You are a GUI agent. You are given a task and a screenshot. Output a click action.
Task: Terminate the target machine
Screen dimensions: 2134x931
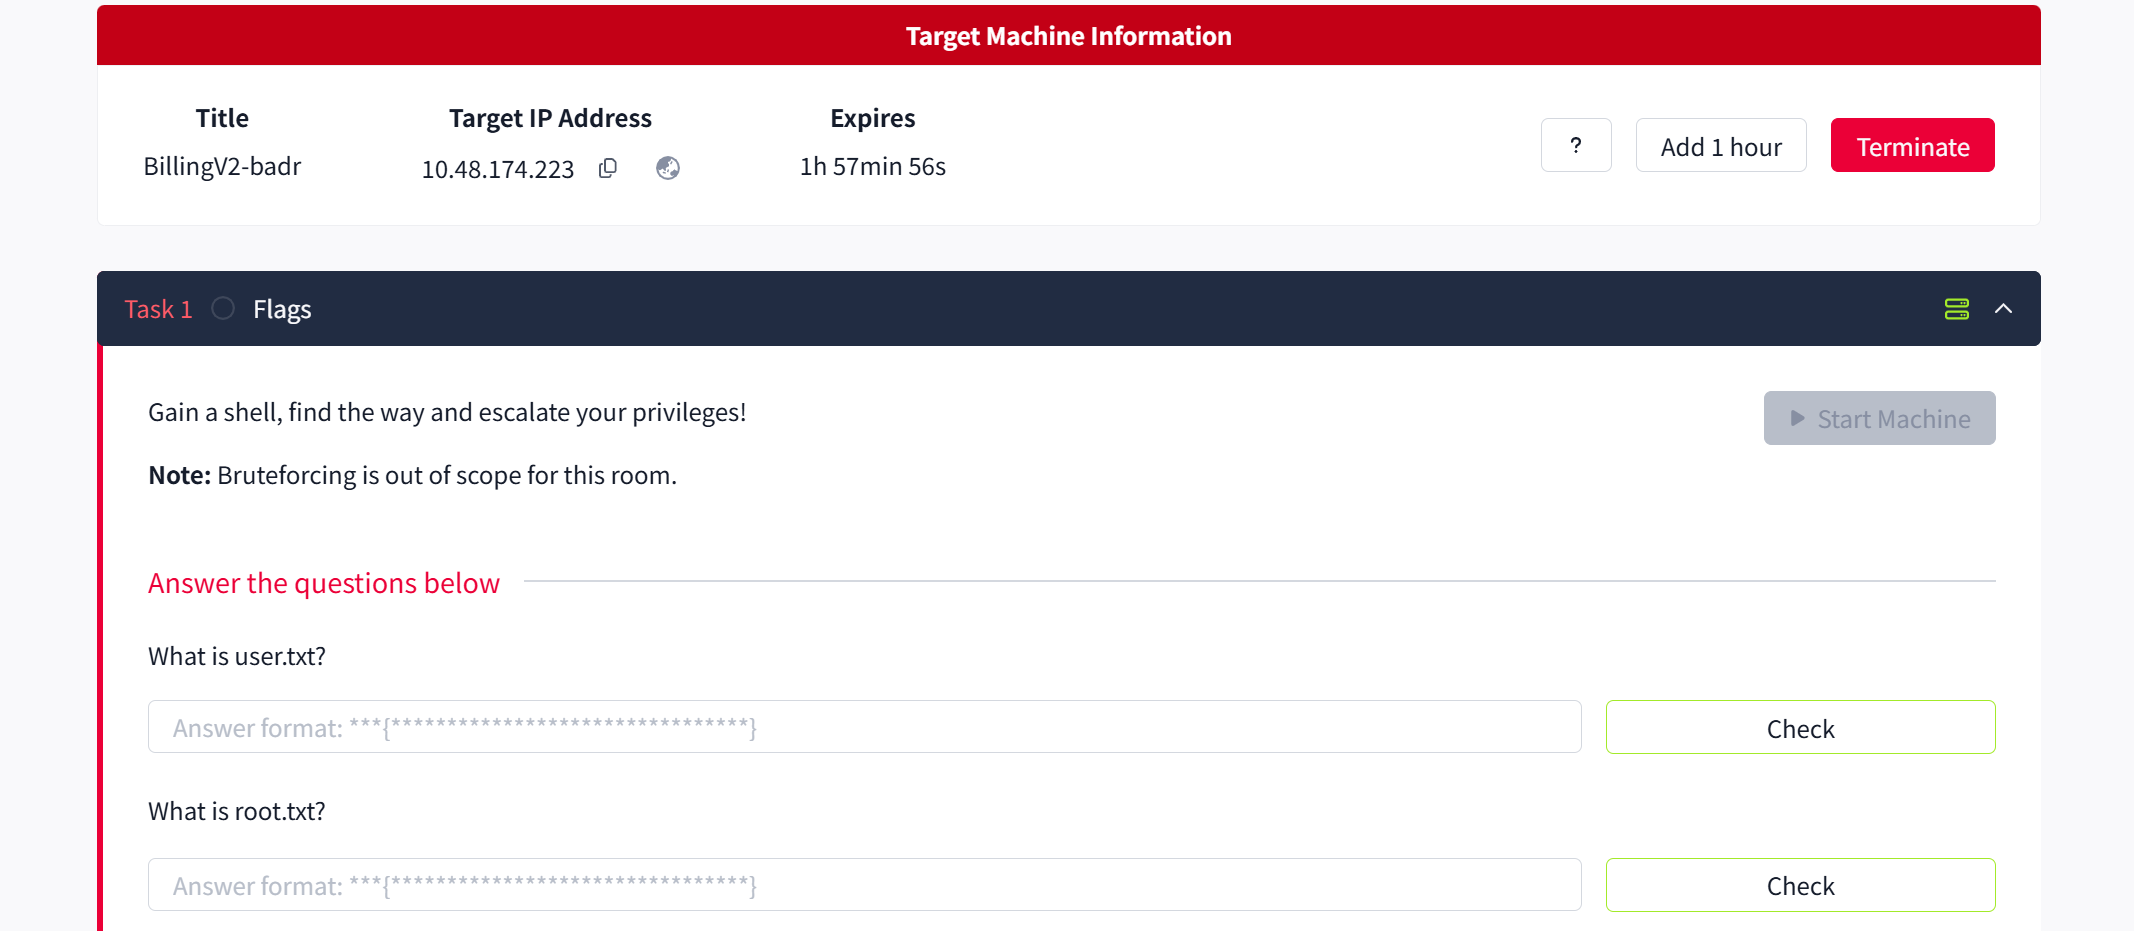[x=1912, y=146]
